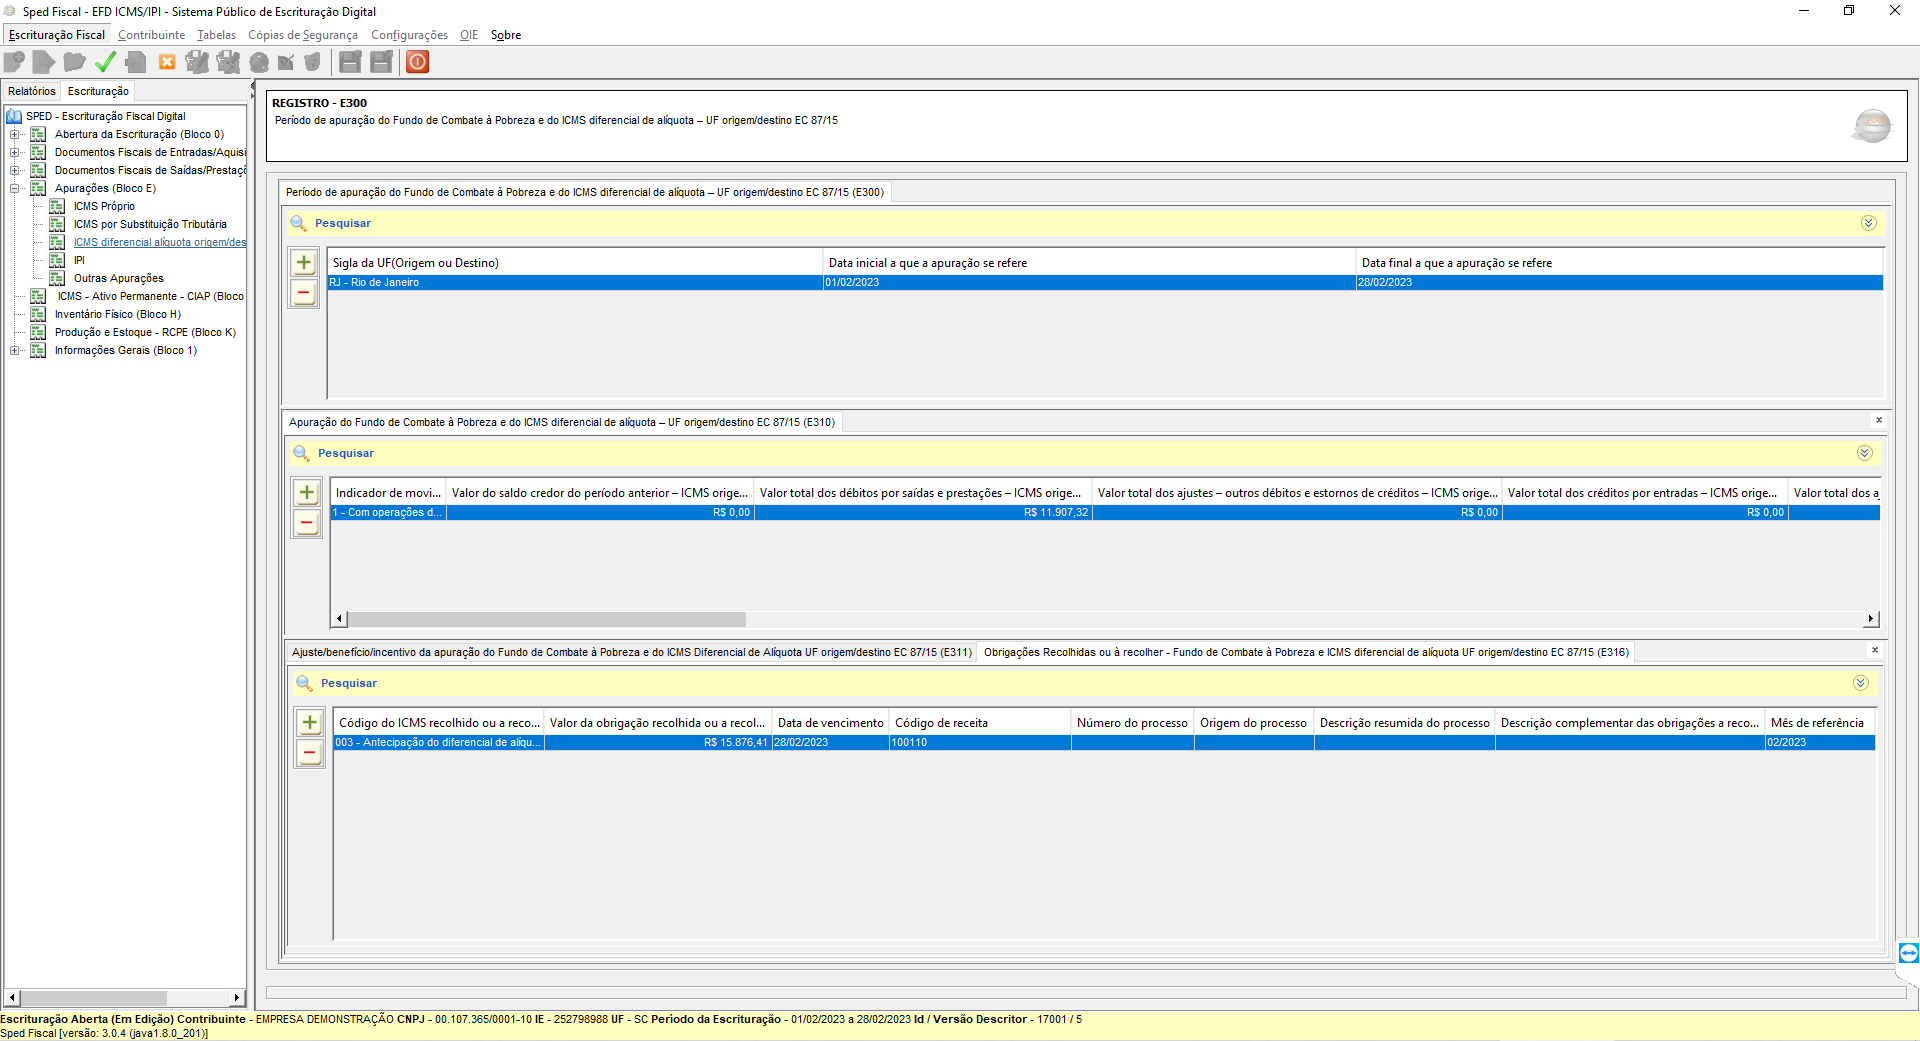This screenshot has height=1041, width=1920.
Task: Click the first floppy disk save icon
Action: pos(350,62)
